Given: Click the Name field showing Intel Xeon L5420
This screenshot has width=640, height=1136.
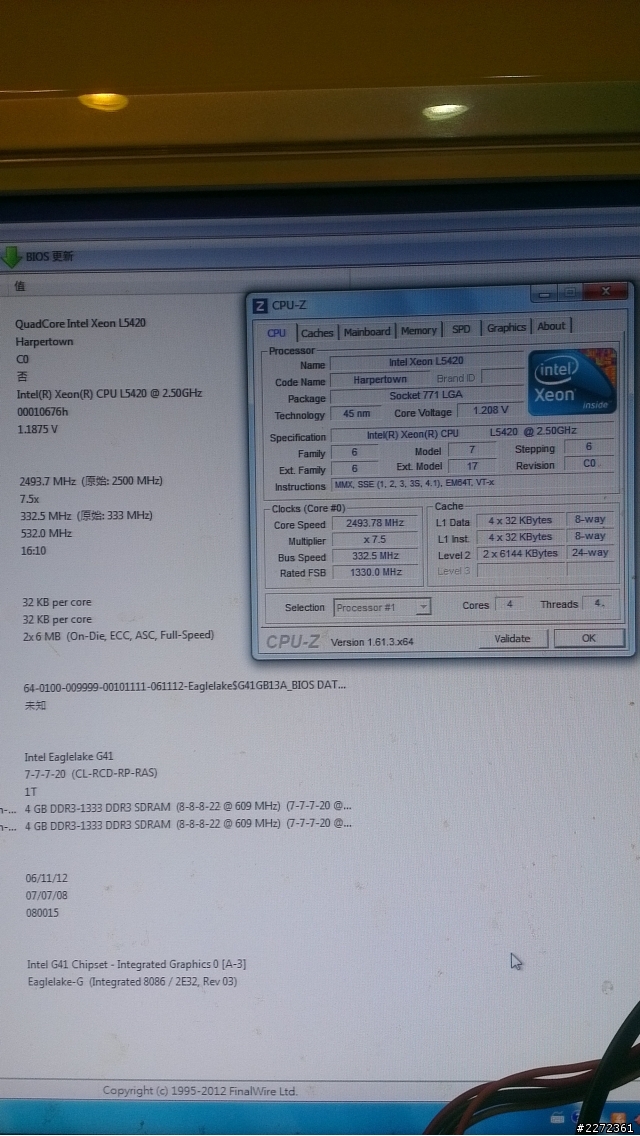Looking at the screenshot, I should [426, 361].
